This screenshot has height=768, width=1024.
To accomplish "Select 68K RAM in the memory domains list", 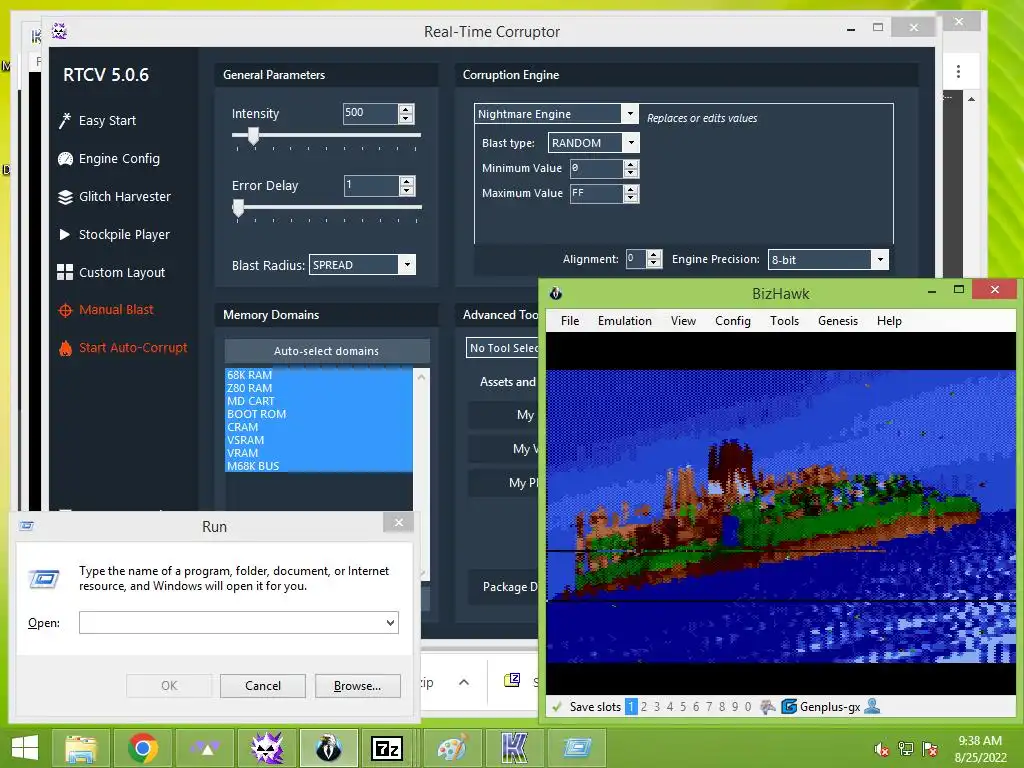I will (318, 375).
